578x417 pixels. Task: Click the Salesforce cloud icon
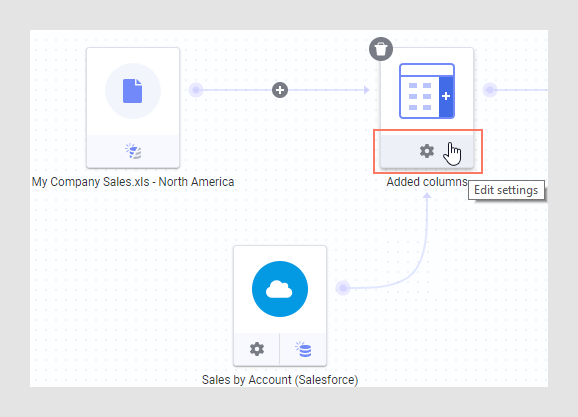(280, 289)
